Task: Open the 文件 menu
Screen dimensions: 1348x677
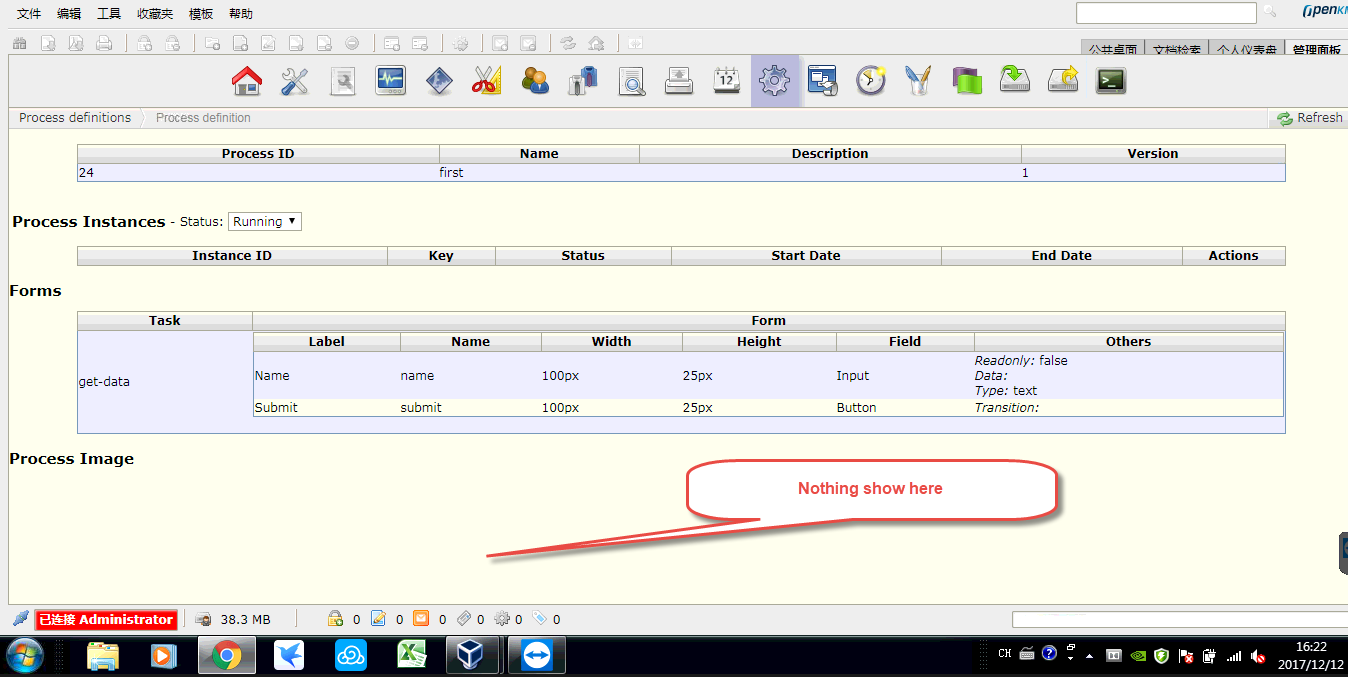Action: click(29, 14)
